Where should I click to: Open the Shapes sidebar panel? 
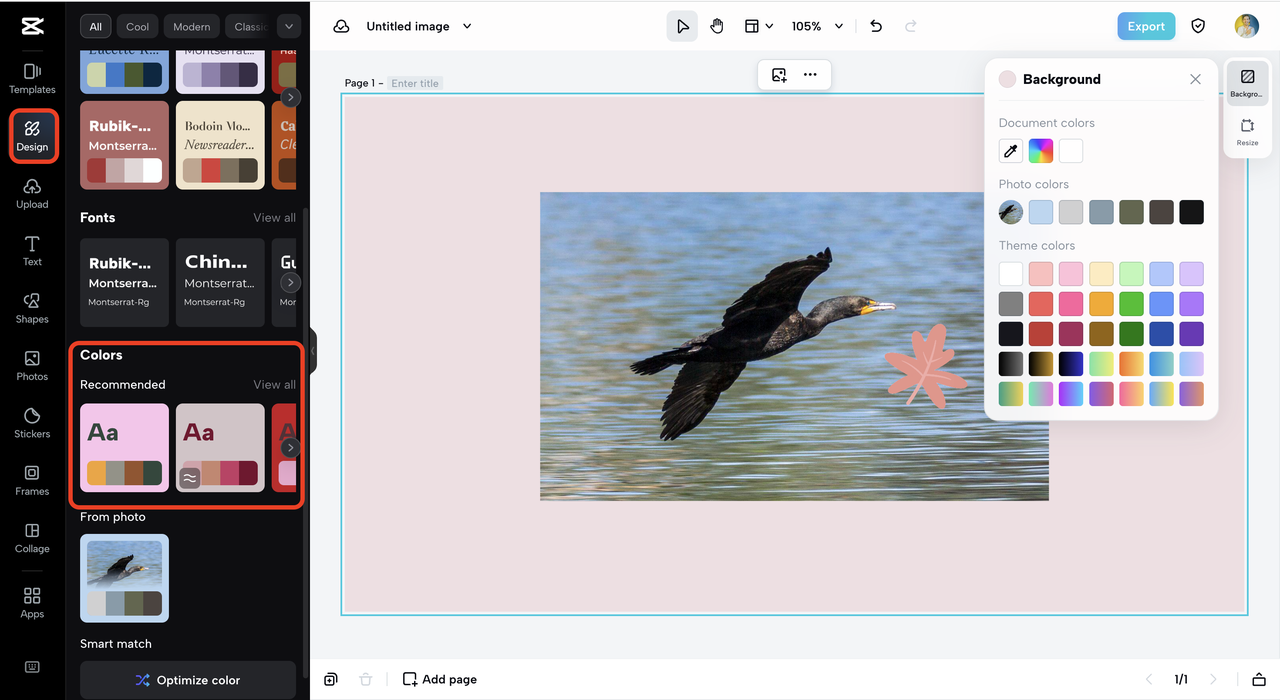point(32,308)
